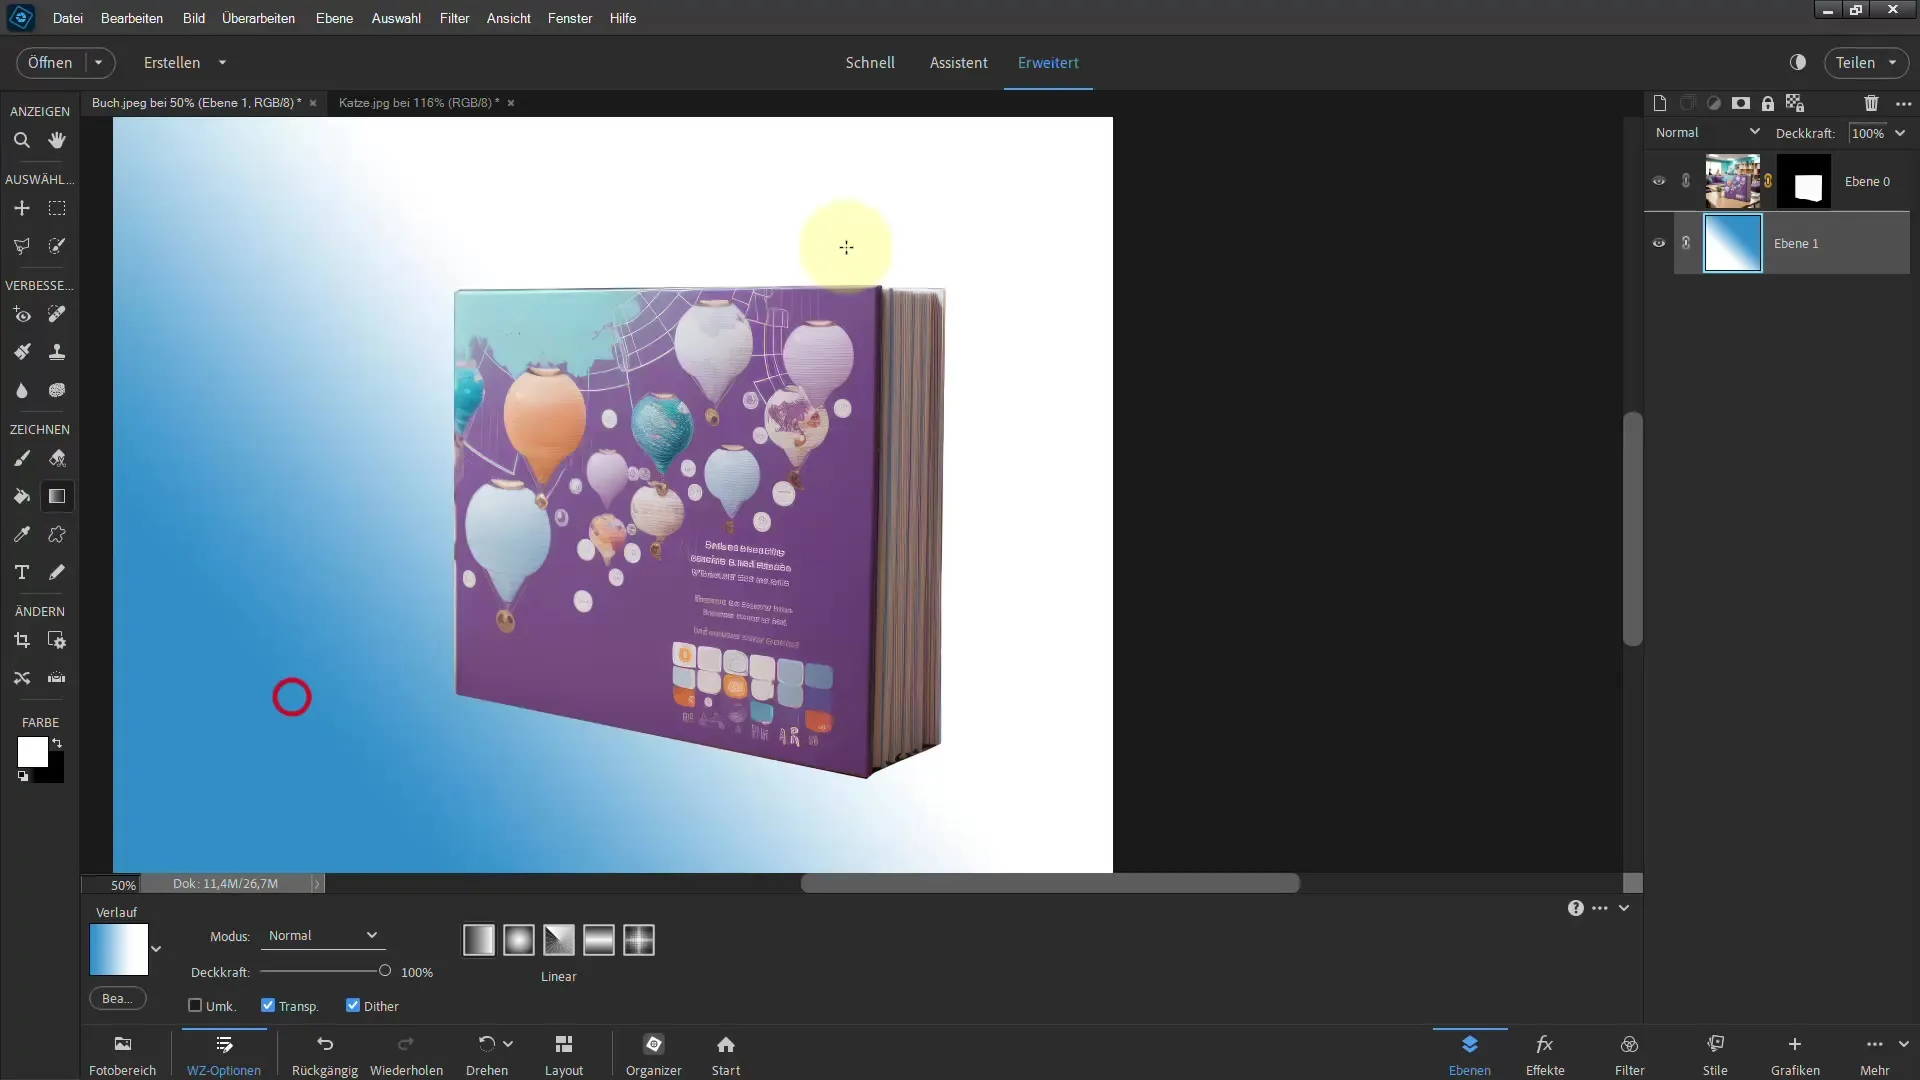The image size is (1920, 1080).
Task: Open the Layout options
Action: [x=564, y=1055]
